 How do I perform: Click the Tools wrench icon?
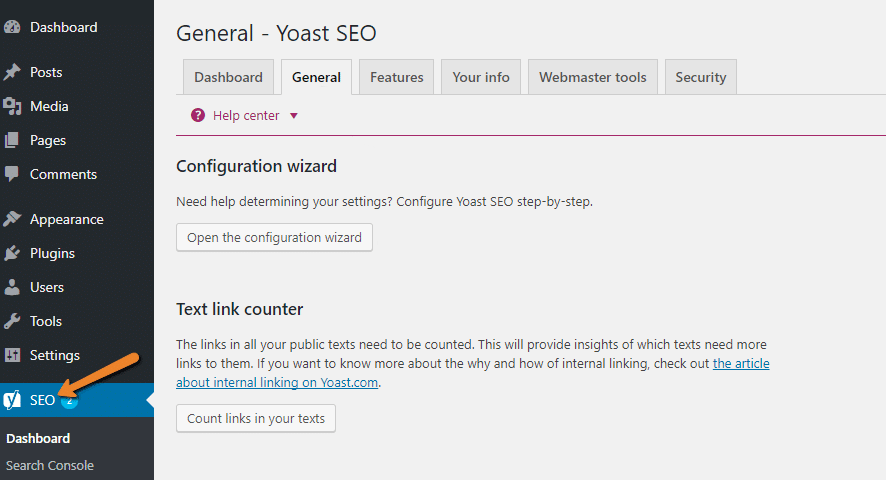coord(12,321)
